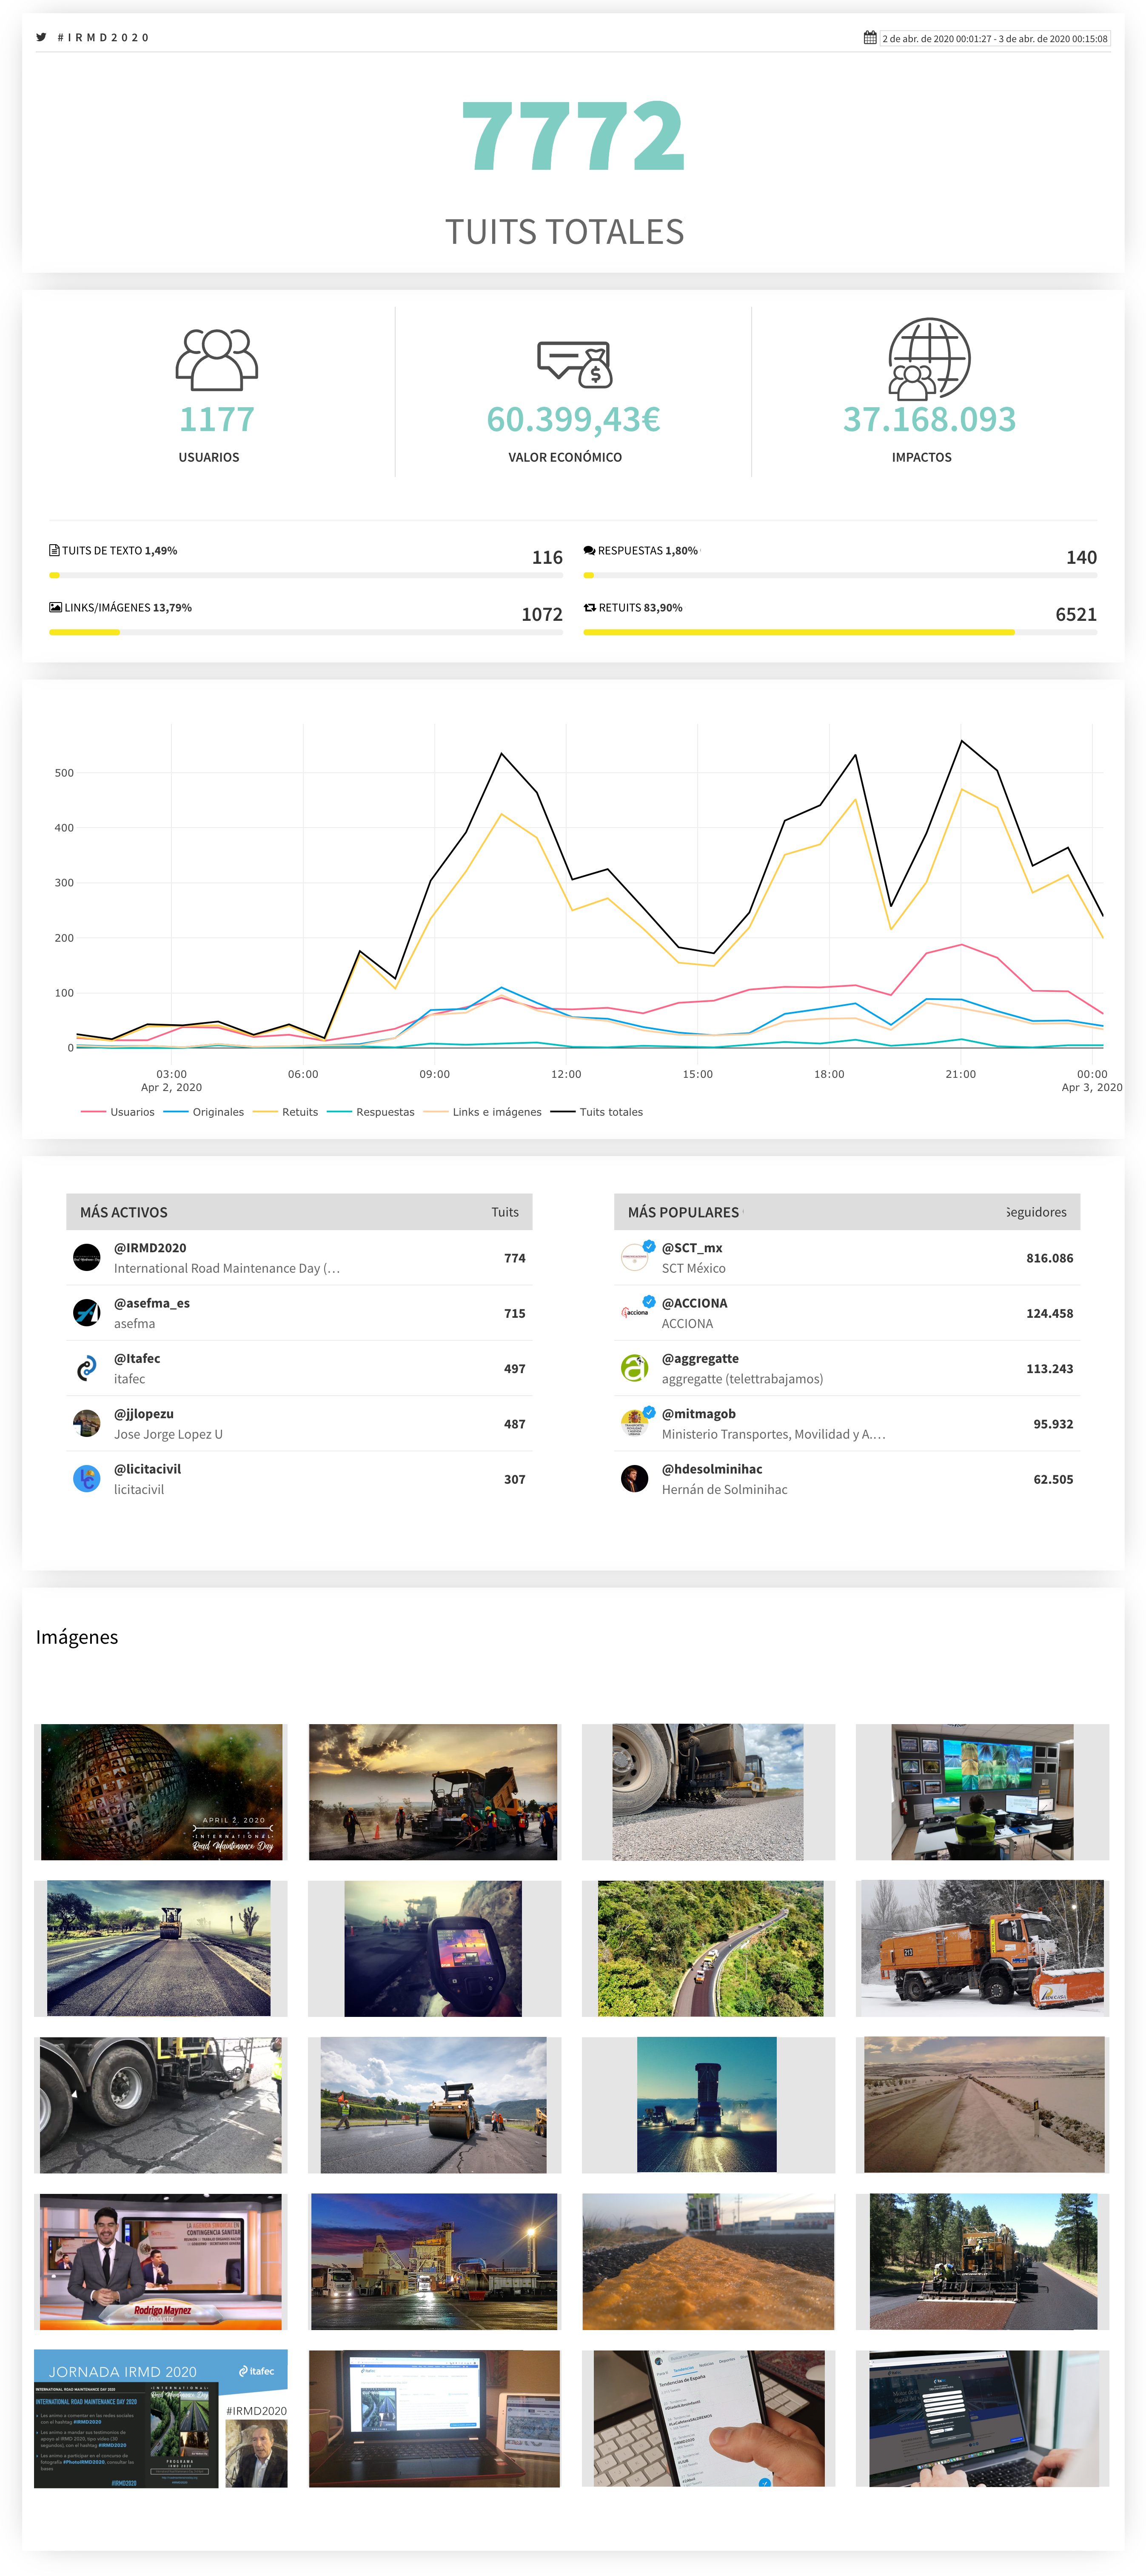Toggle the Links e imágenes legend entry
The width and height of the screenshot is (1146, 2576).
pos(482,1112)
